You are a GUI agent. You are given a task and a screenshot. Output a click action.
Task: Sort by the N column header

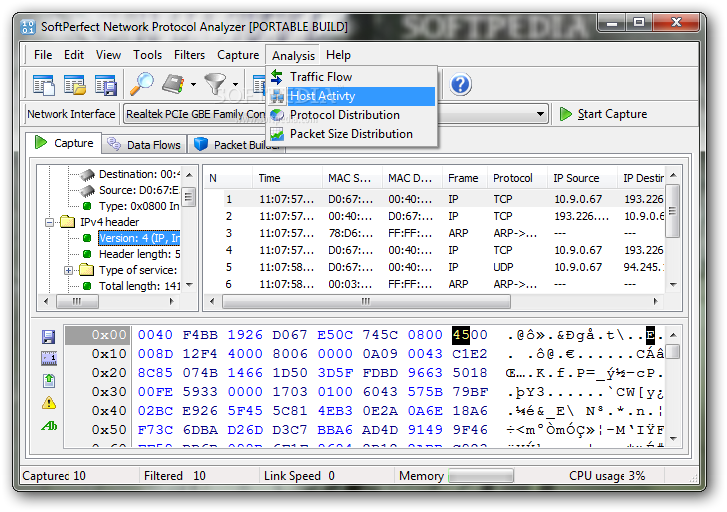[228, 178]
